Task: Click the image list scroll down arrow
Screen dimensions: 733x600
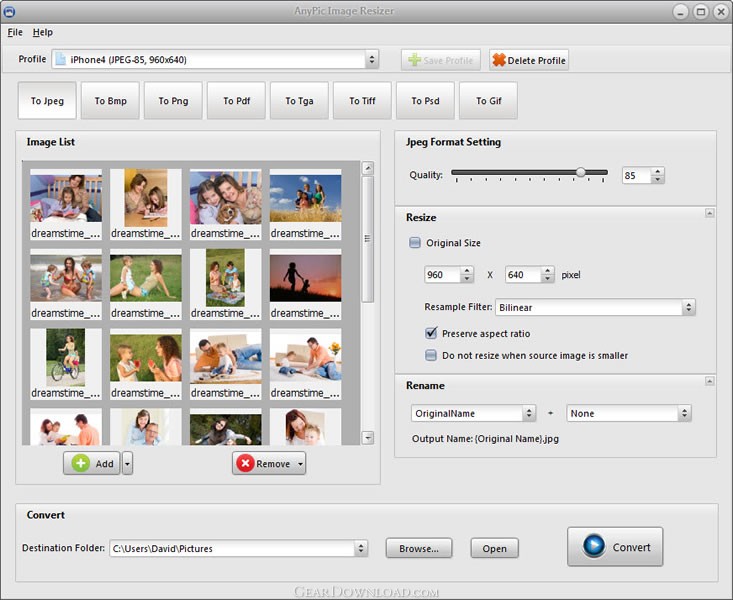Action: pos(368,438)
